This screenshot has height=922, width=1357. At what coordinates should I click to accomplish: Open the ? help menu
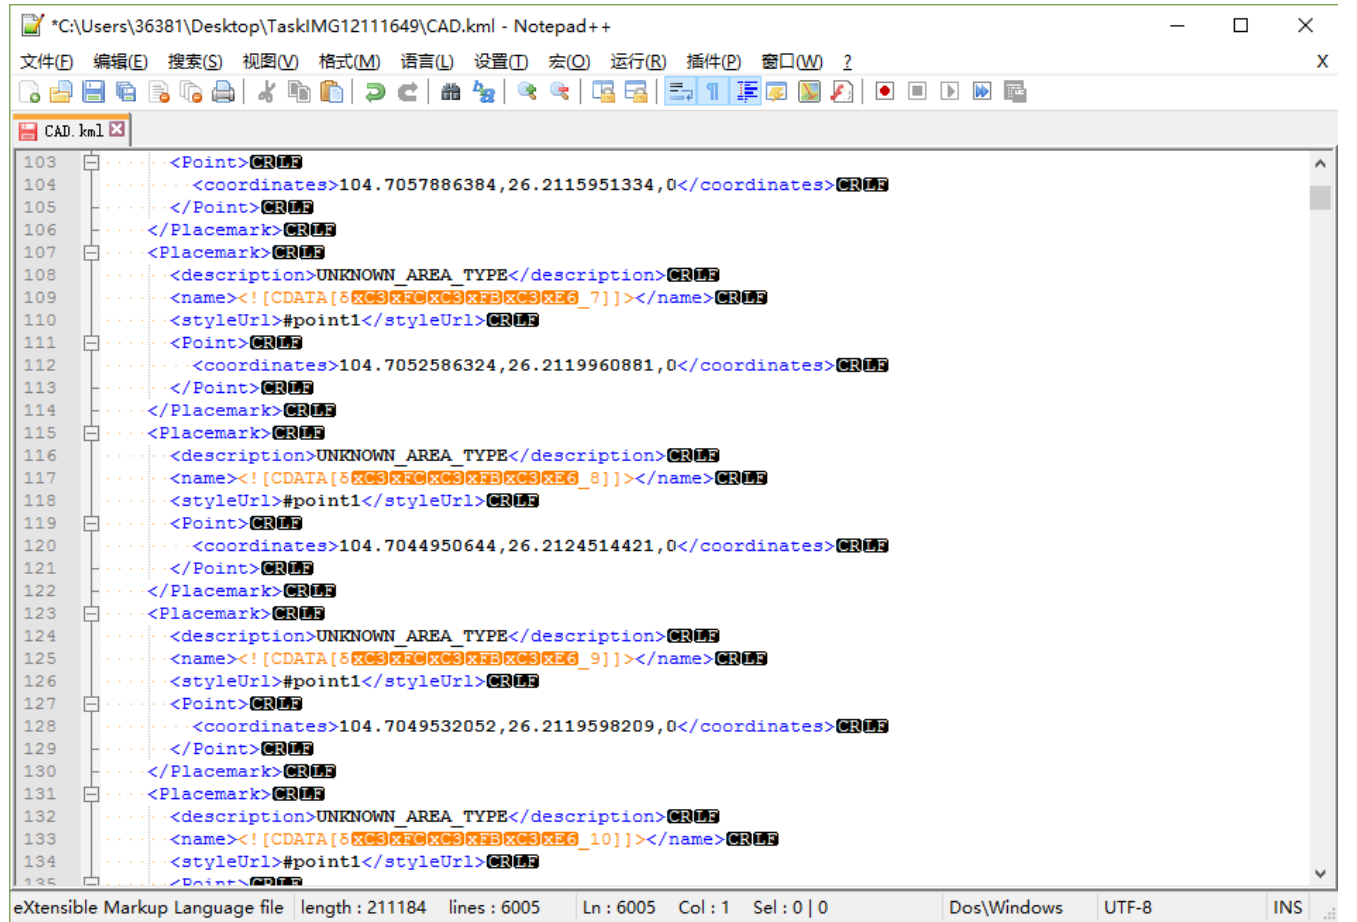(x=847, y=61)
